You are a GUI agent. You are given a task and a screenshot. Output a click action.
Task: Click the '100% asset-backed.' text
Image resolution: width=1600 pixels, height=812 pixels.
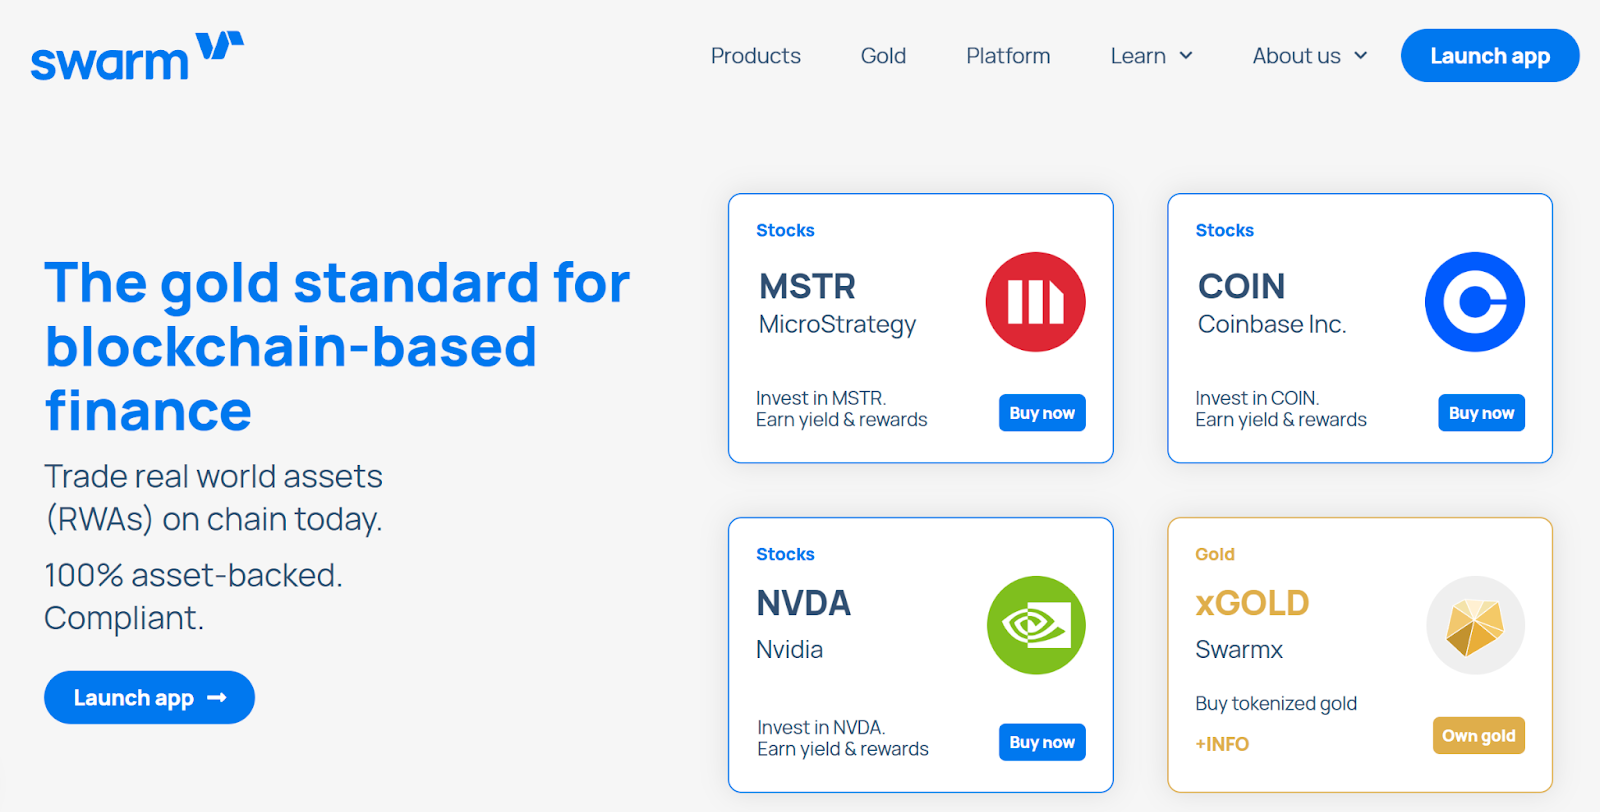coord(193,575)
